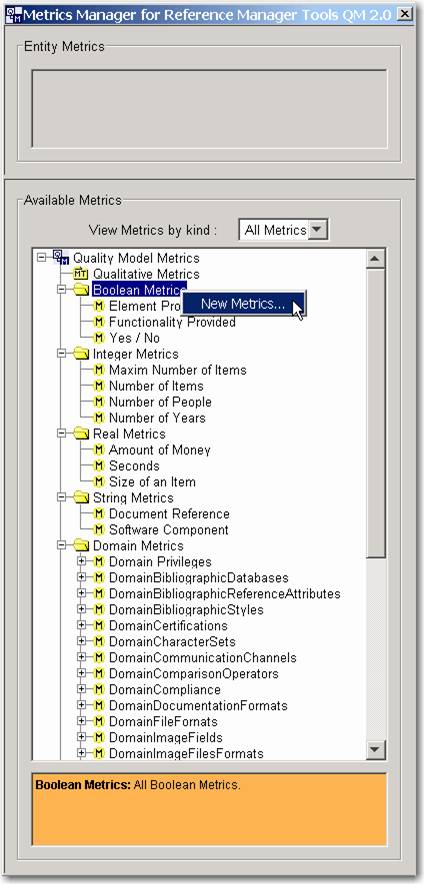Open the All Metrics kind dropdown
Screen dimensions: 424x884
318,229
